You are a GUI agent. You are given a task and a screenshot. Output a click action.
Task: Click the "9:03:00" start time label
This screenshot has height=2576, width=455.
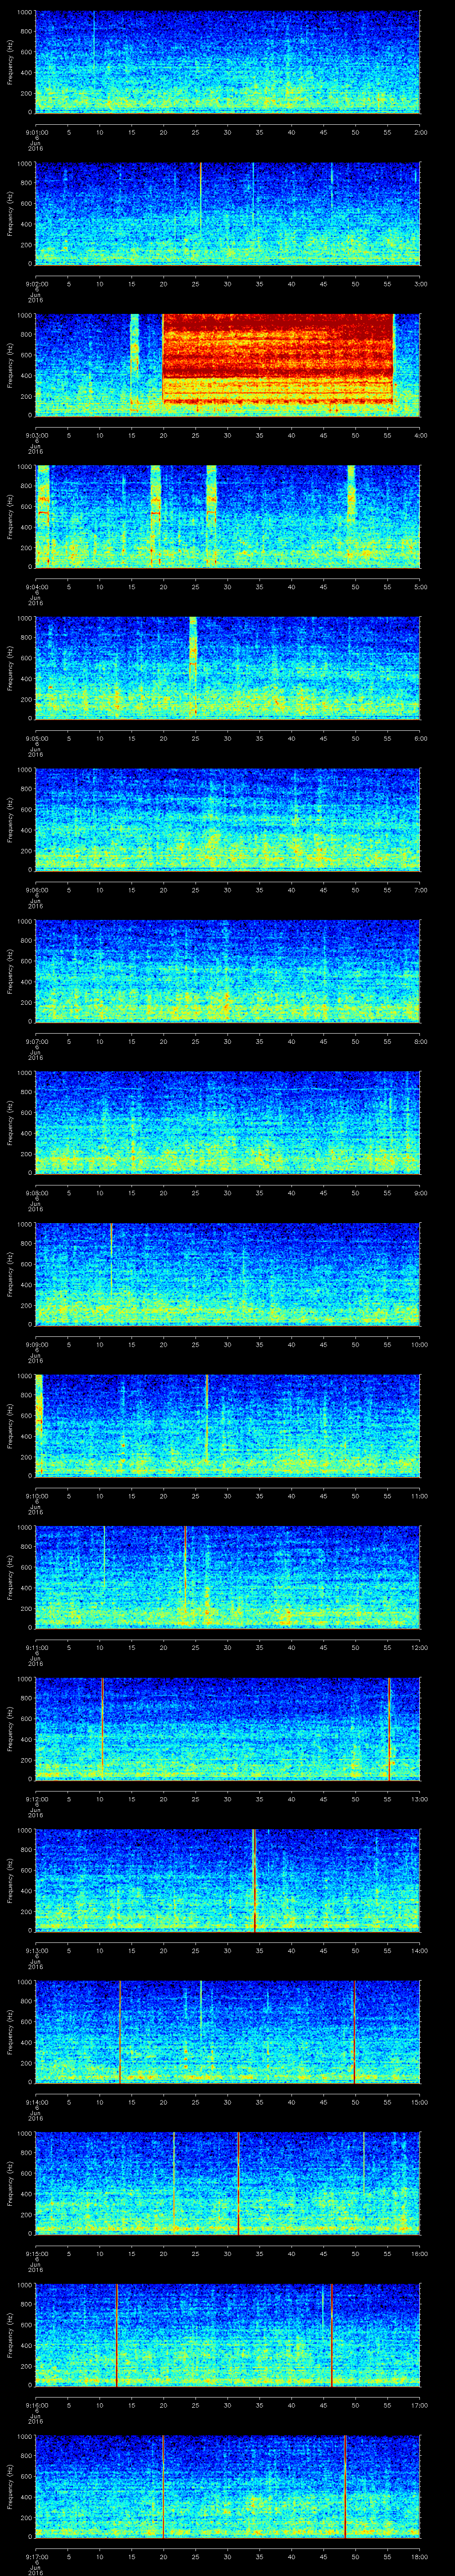click(37, 434)
